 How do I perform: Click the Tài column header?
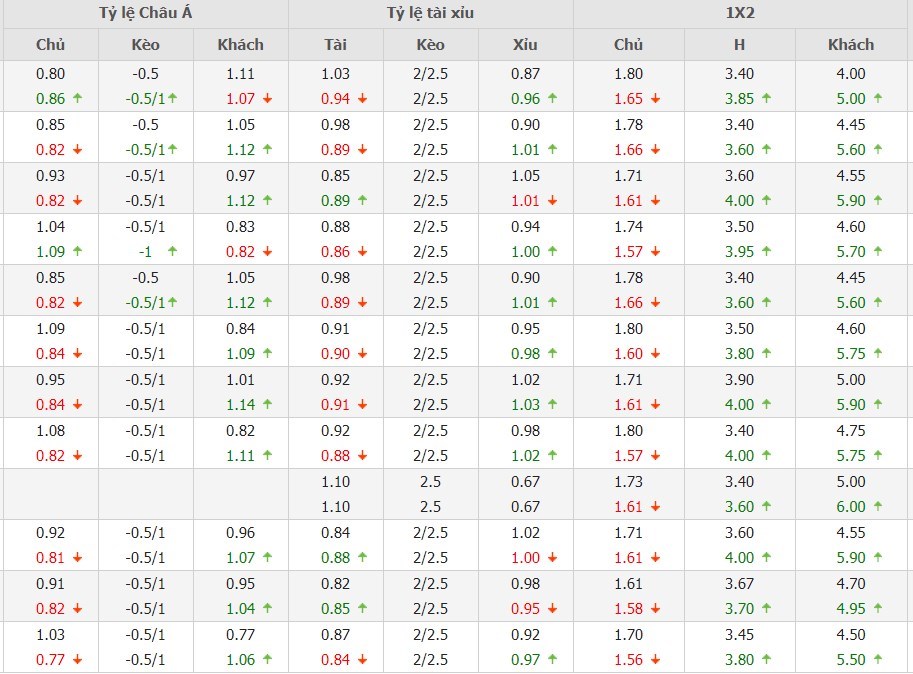[x=336, y=44]
